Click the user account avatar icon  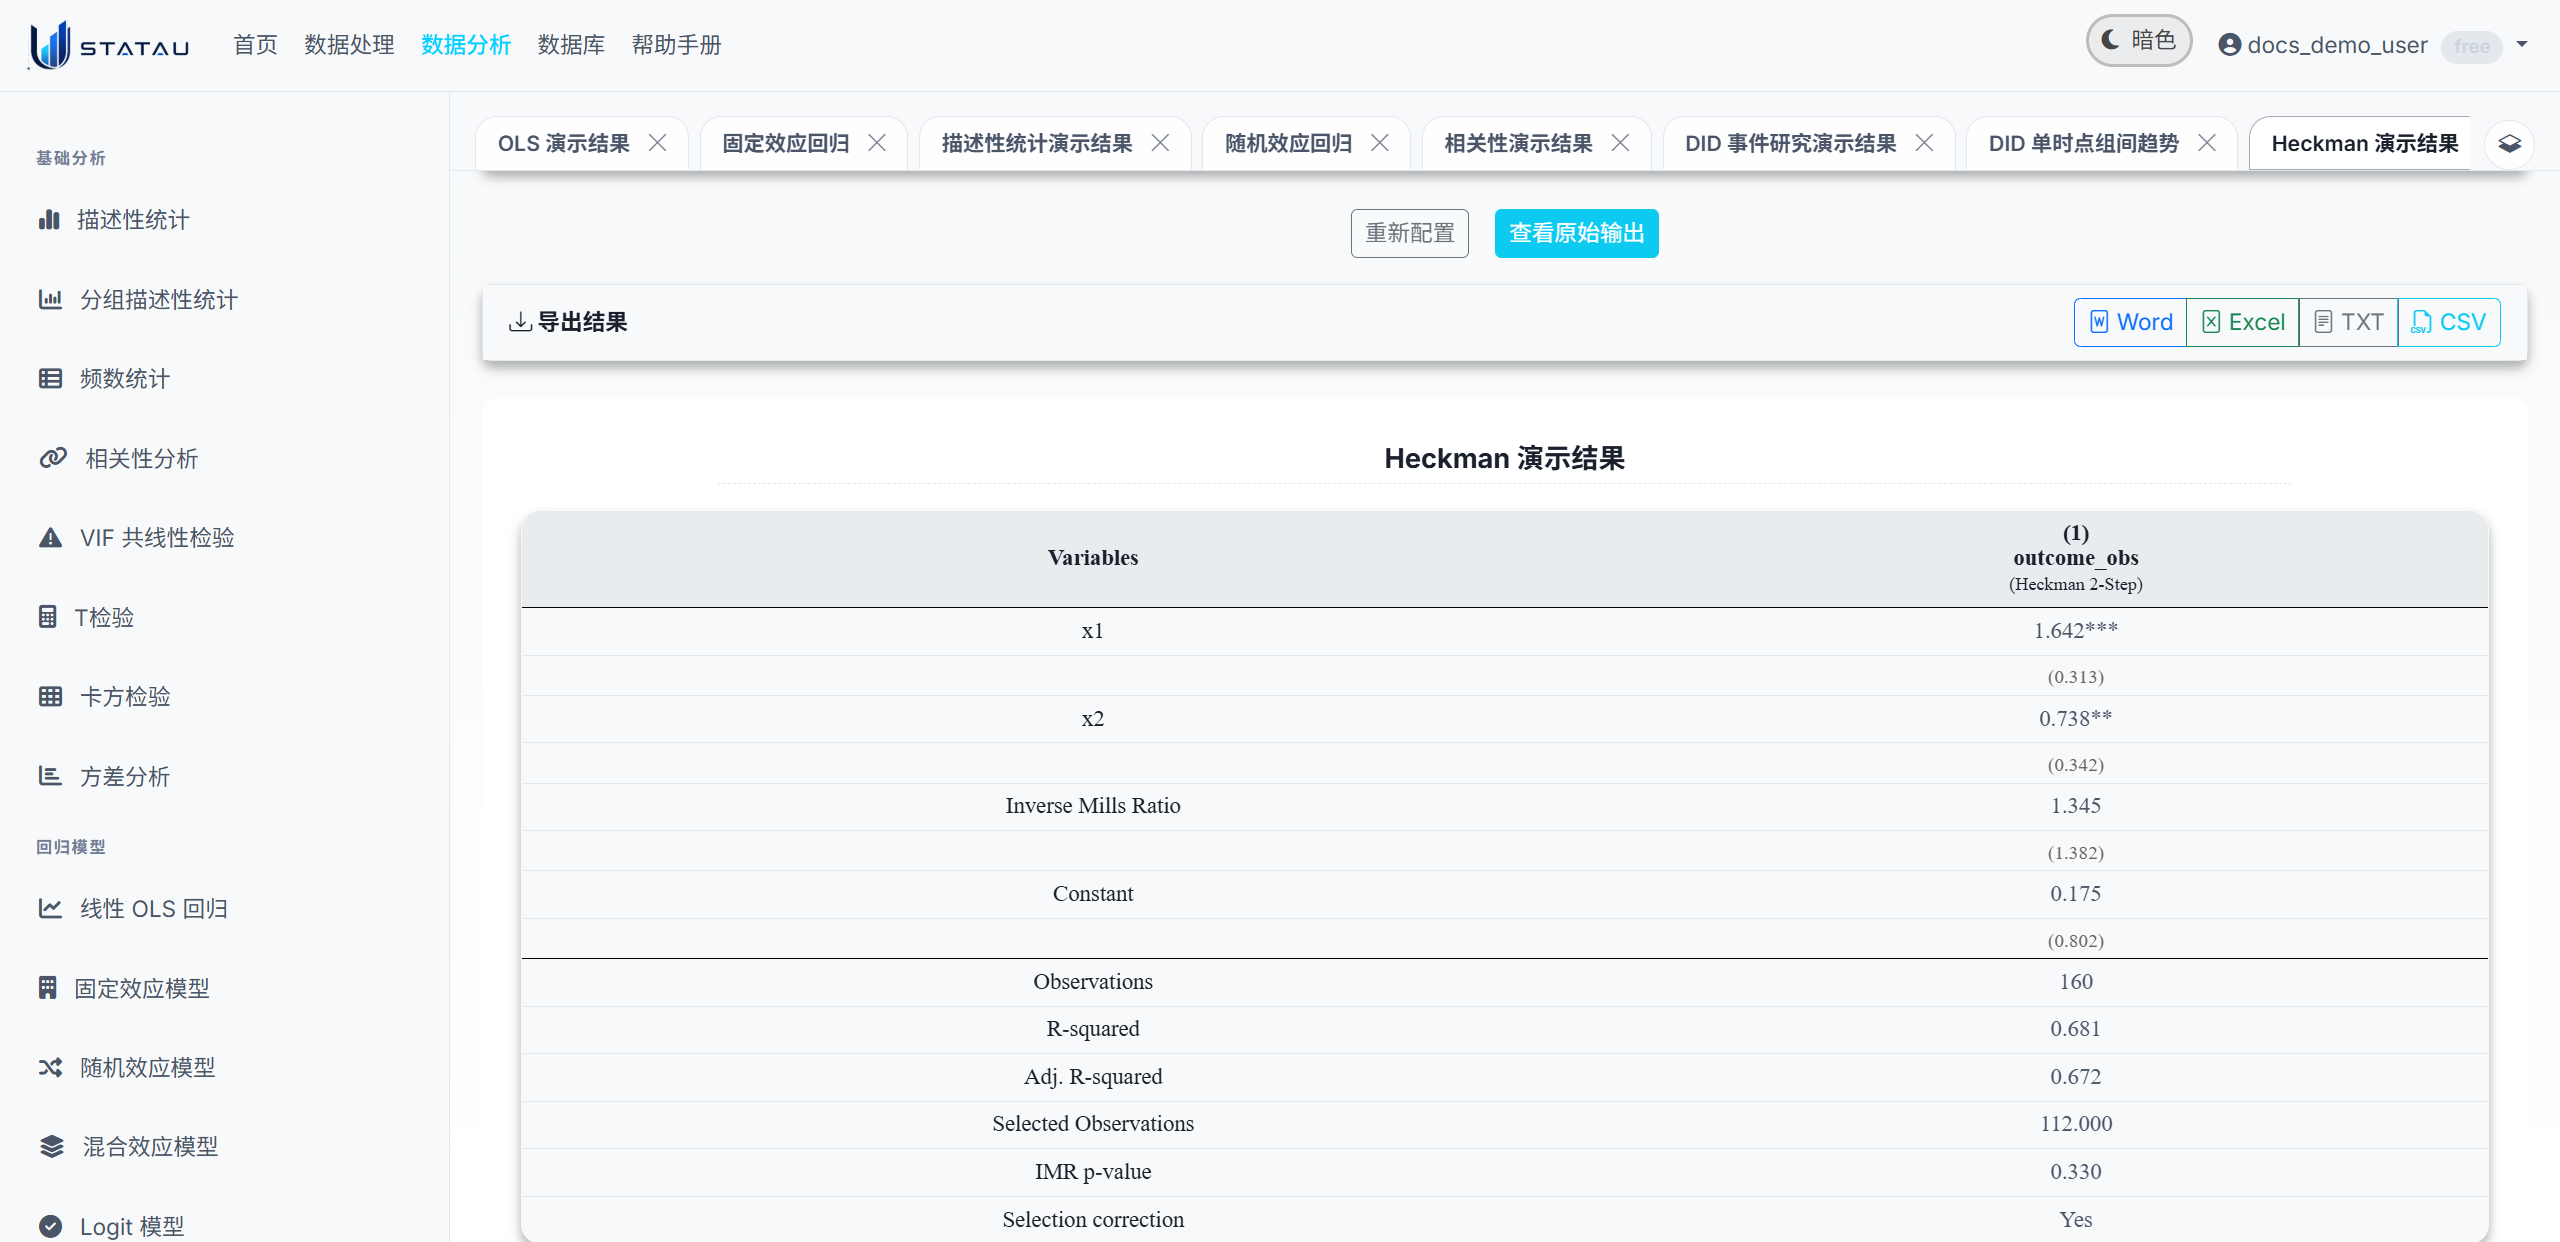pos(2229,45)
